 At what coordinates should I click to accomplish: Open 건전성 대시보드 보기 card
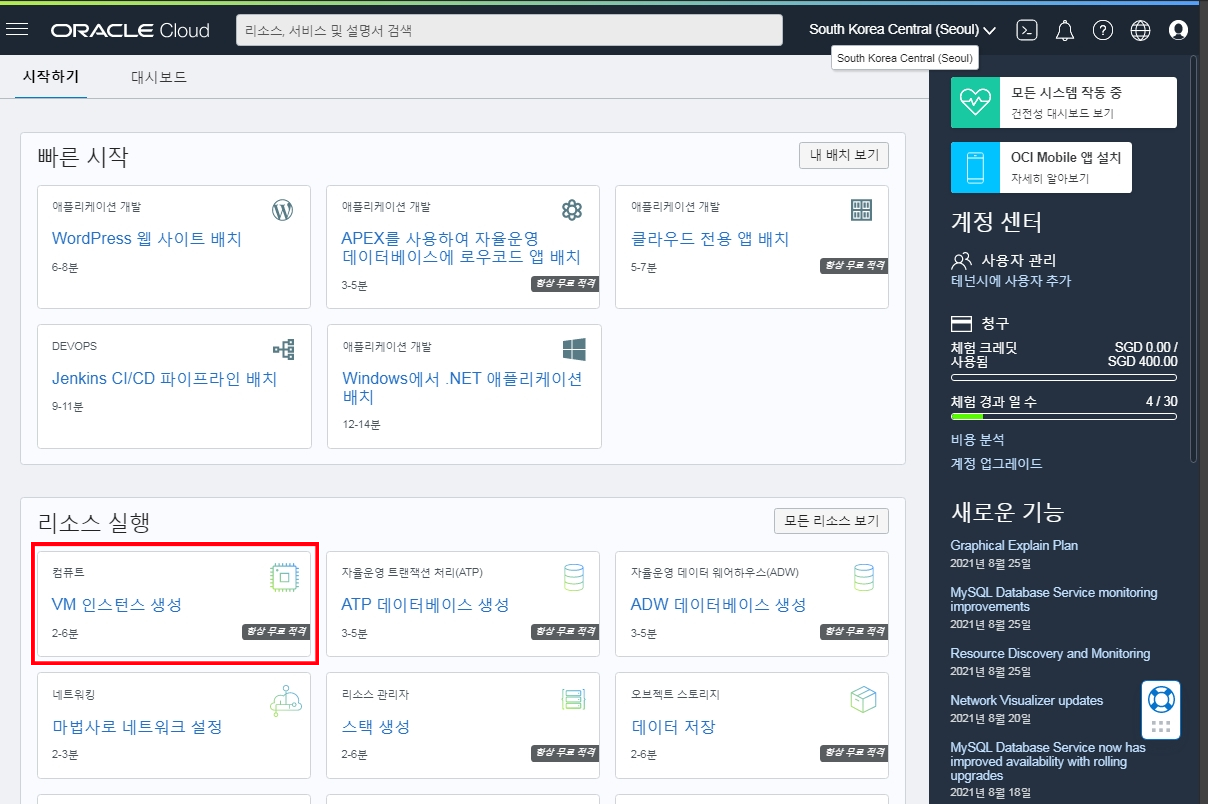[x=1064, y=102]
